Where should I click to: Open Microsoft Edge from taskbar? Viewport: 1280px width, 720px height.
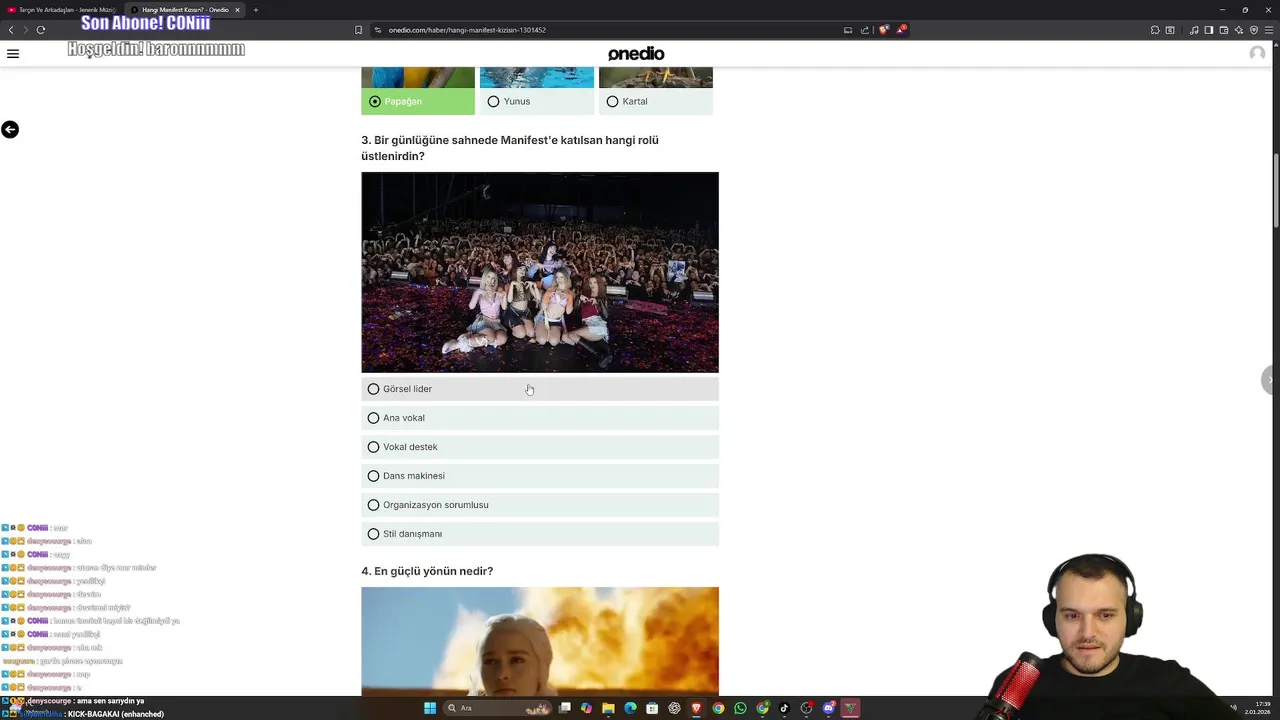(x=630, y=708)
